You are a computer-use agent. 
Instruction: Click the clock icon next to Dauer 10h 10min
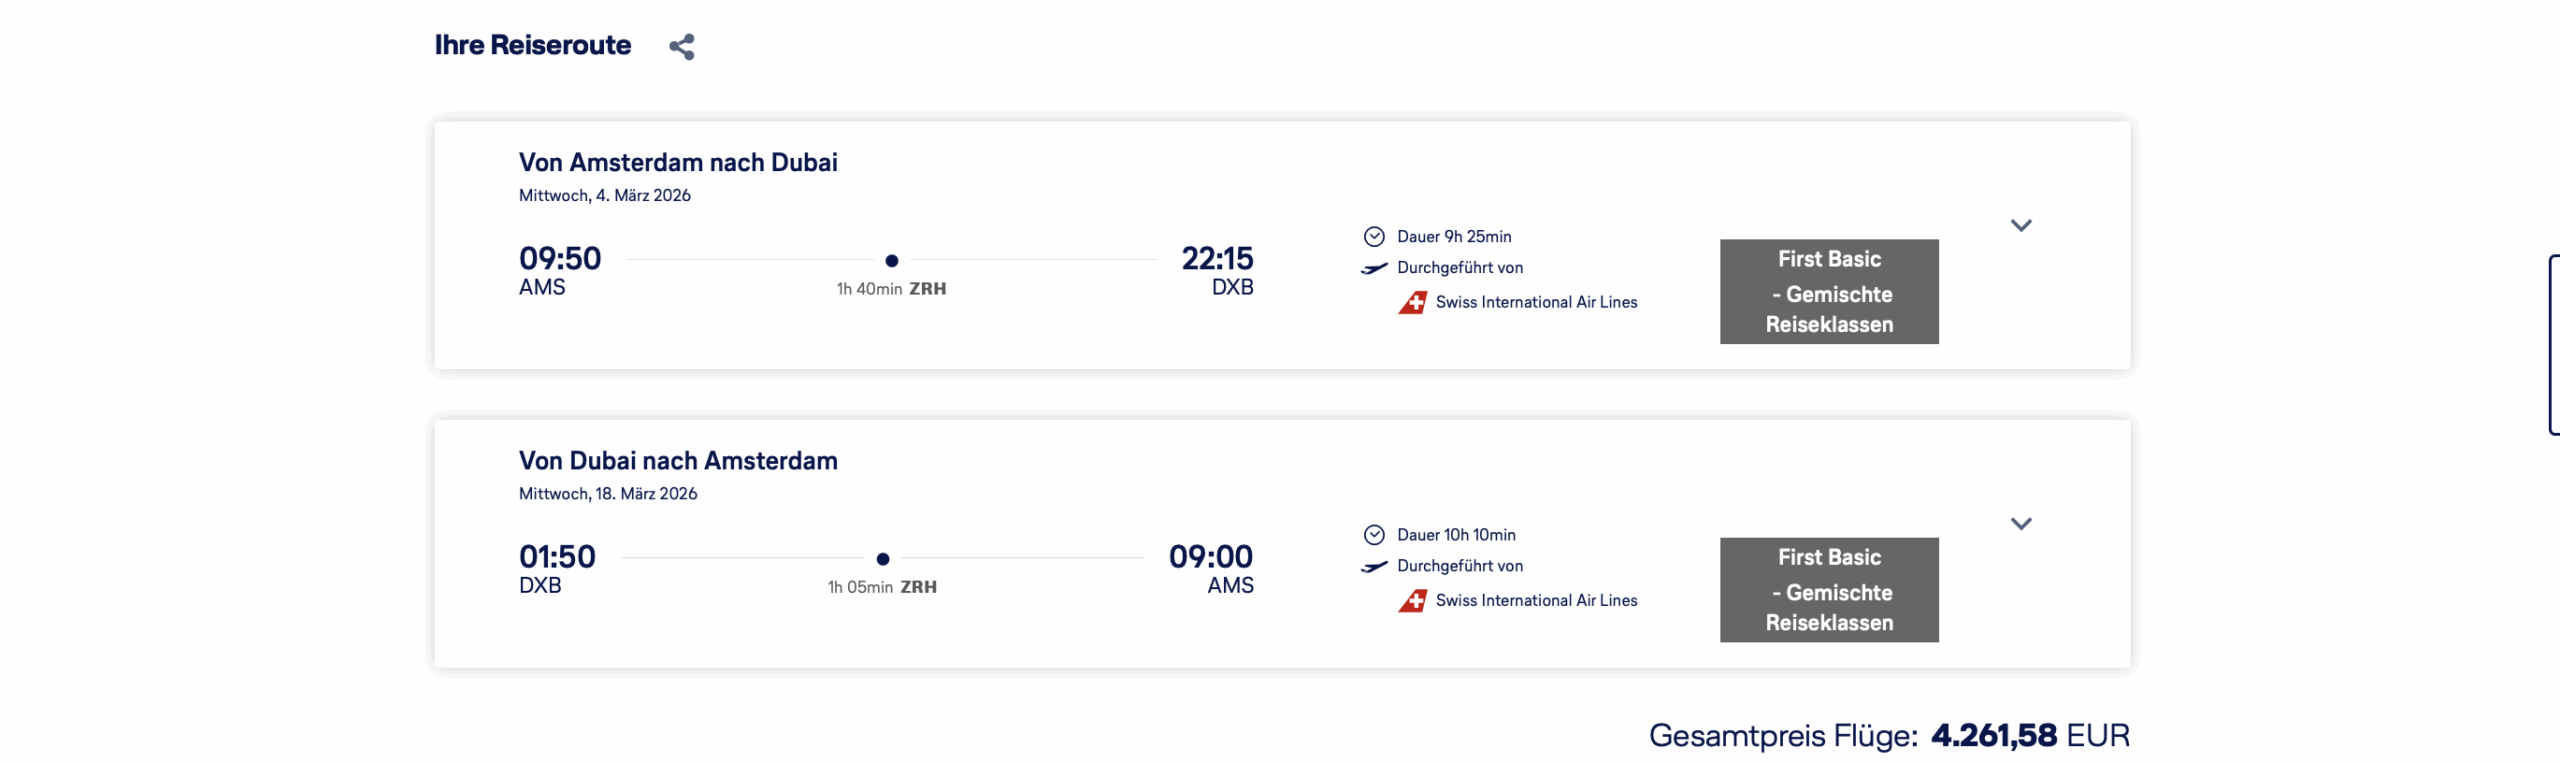(1374, 534)
